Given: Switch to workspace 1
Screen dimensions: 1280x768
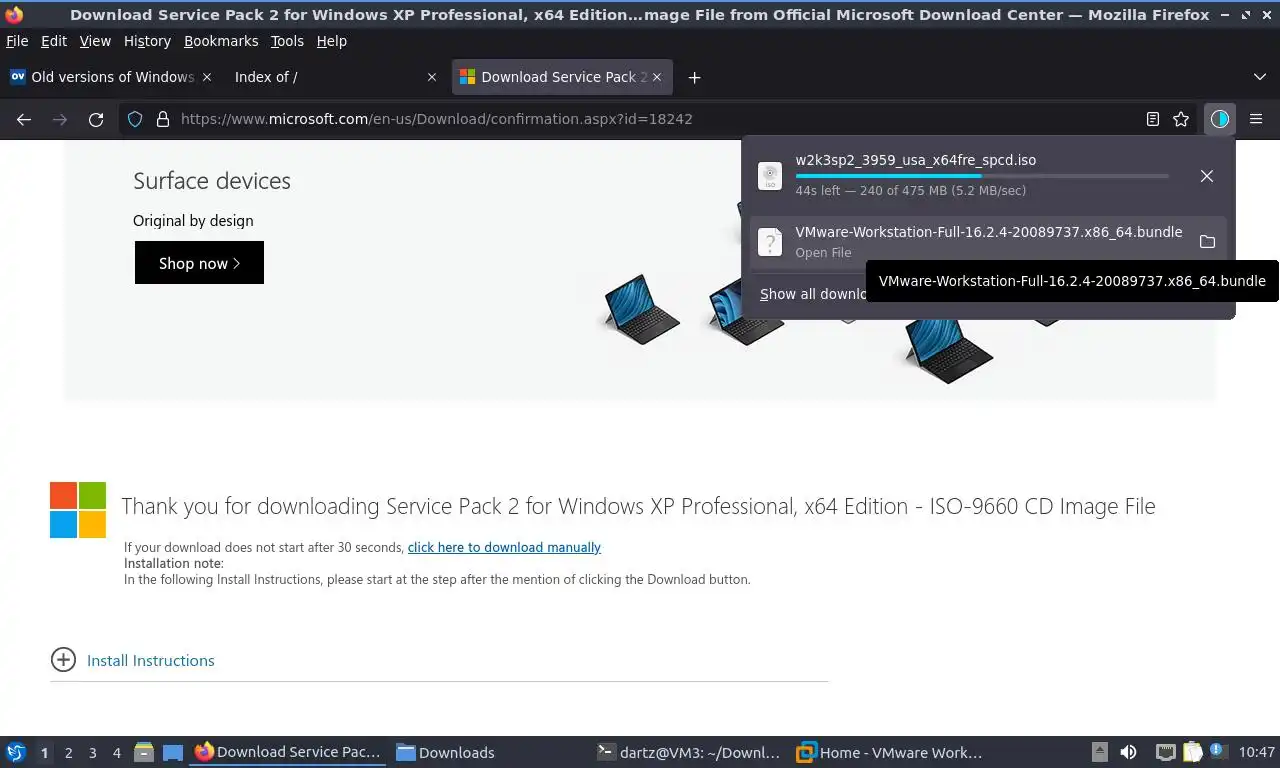Looking at the screenshot, I should (44, 753).
